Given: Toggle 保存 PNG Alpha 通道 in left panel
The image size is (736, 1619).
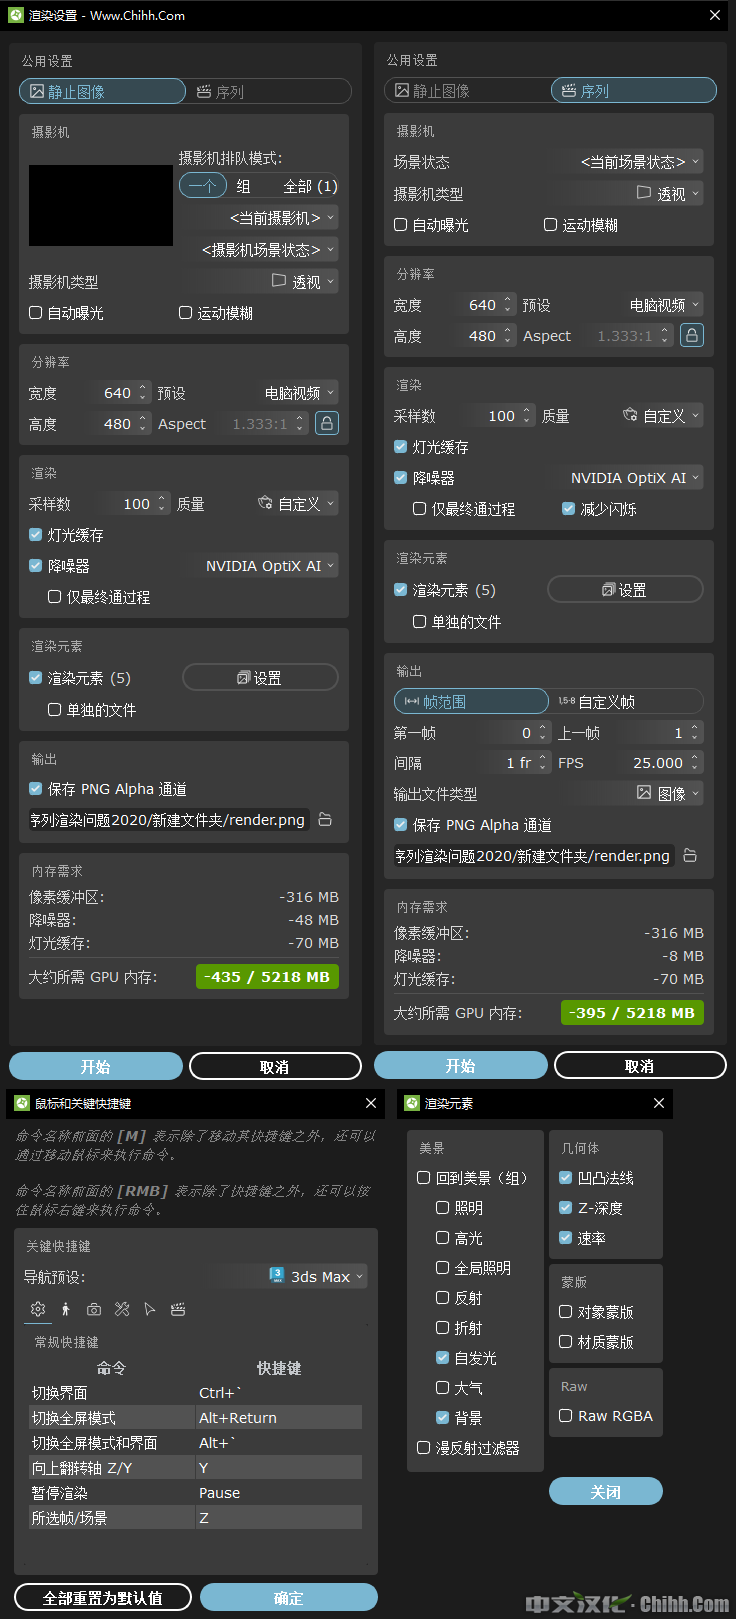Looking at the screenshot, I should click(x=36, y=789).
